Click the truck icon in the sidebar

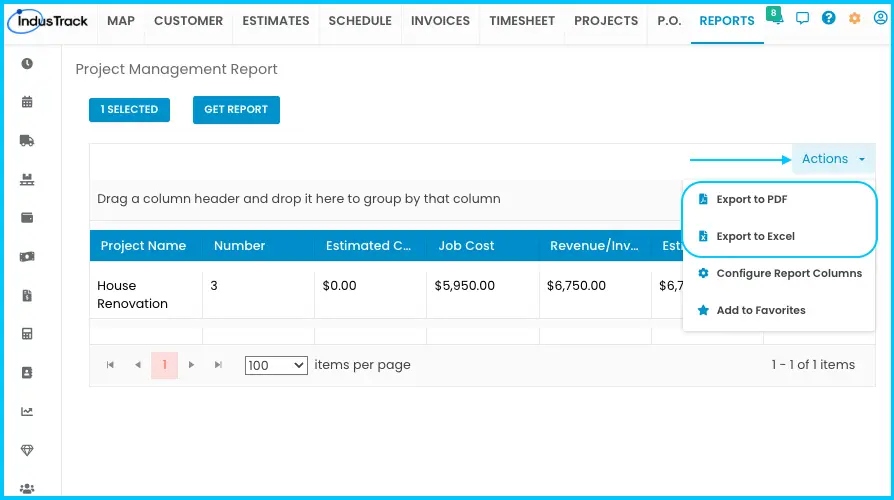(27, 141)
